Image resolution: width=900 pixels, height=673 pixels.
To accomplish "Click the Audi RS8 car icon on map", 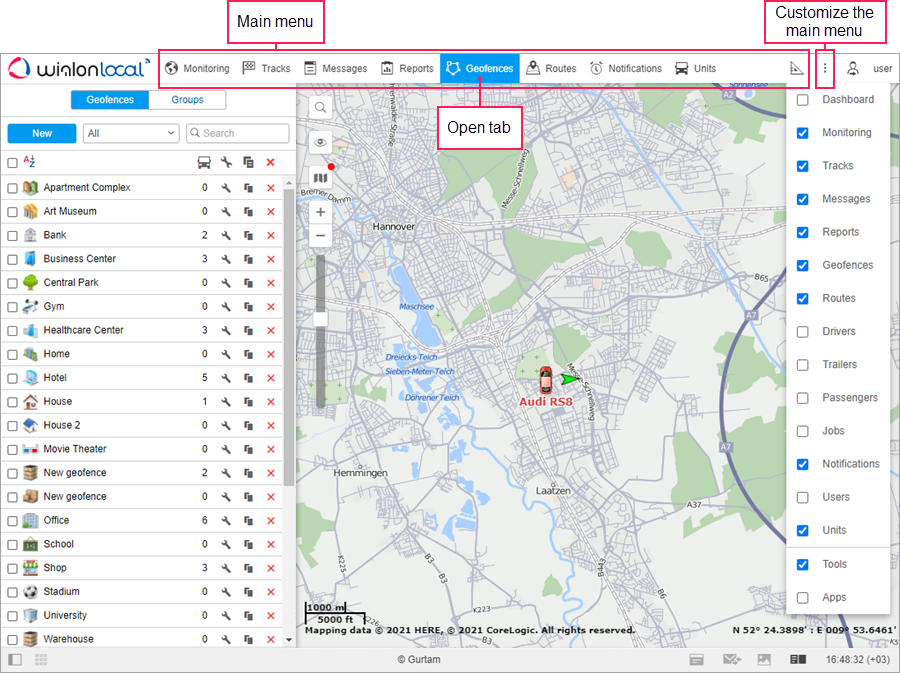I will pyautogui.click(x=545, y=380).
